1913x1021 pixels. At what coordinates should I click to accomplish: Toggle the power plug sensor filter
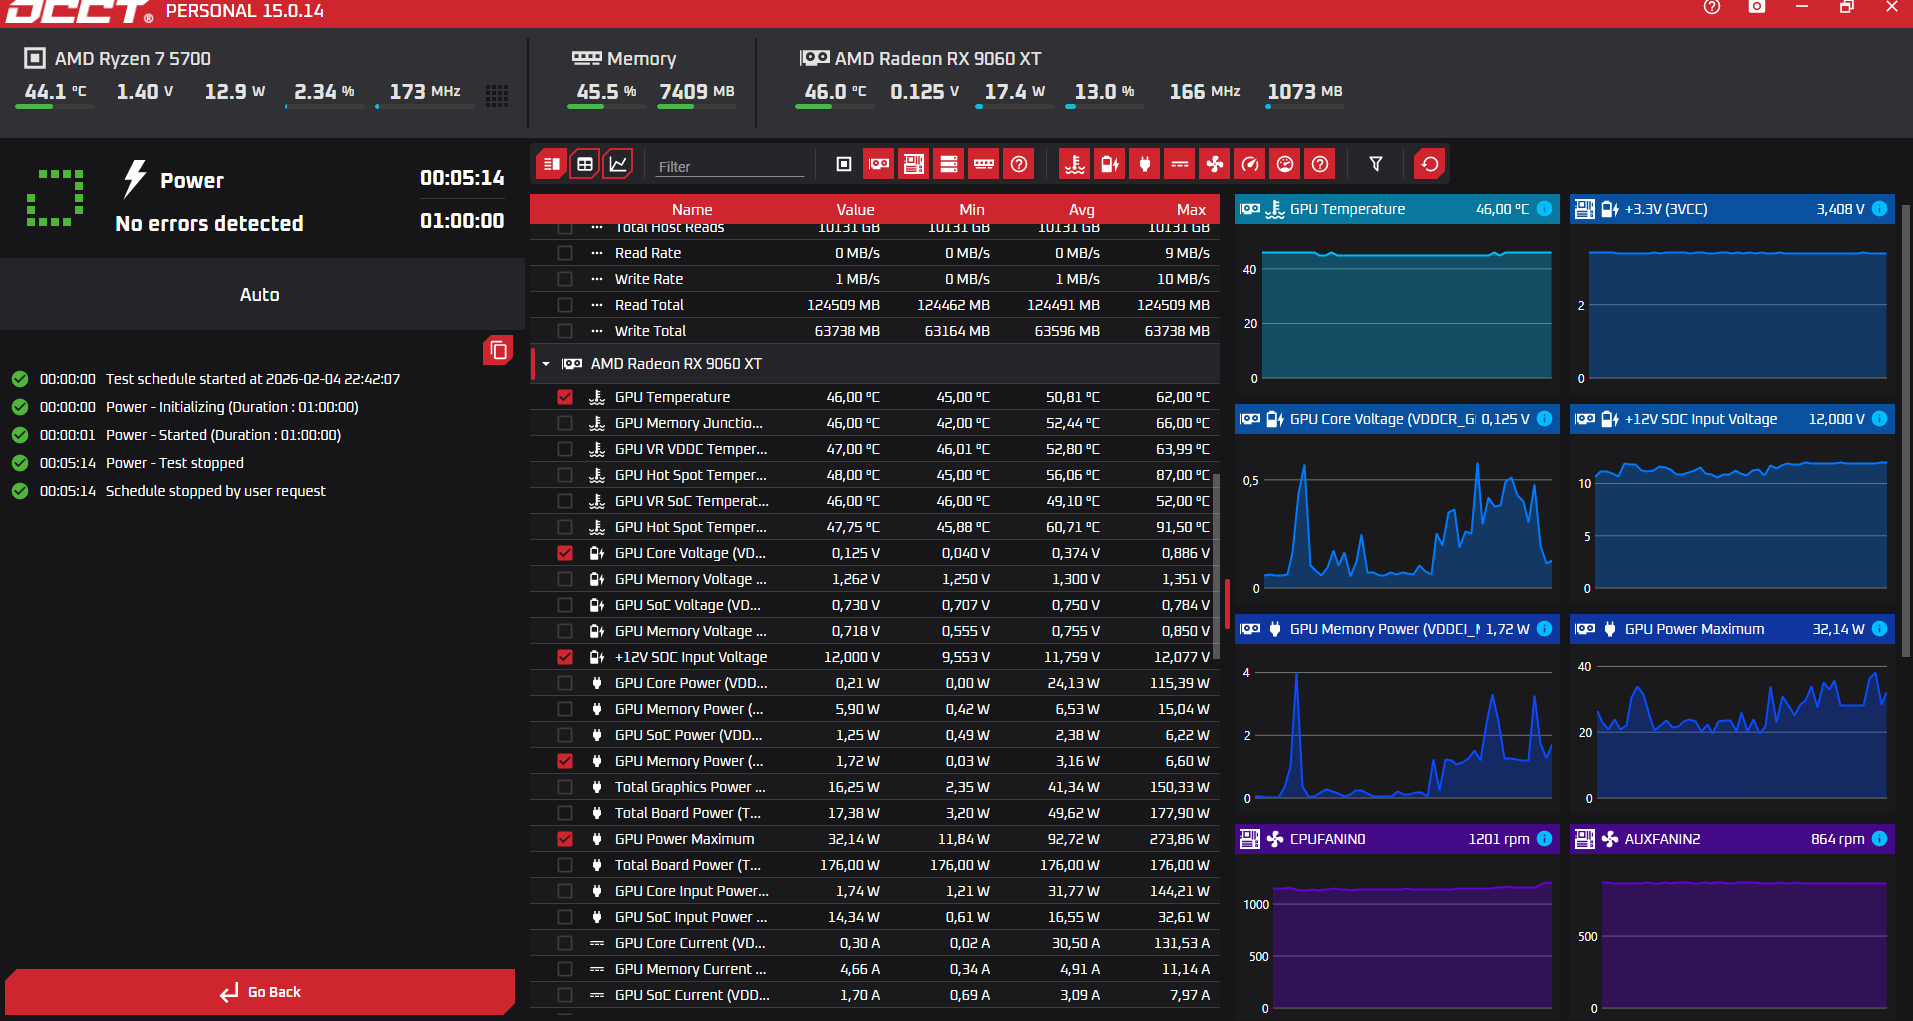(x=1145, y=164)
